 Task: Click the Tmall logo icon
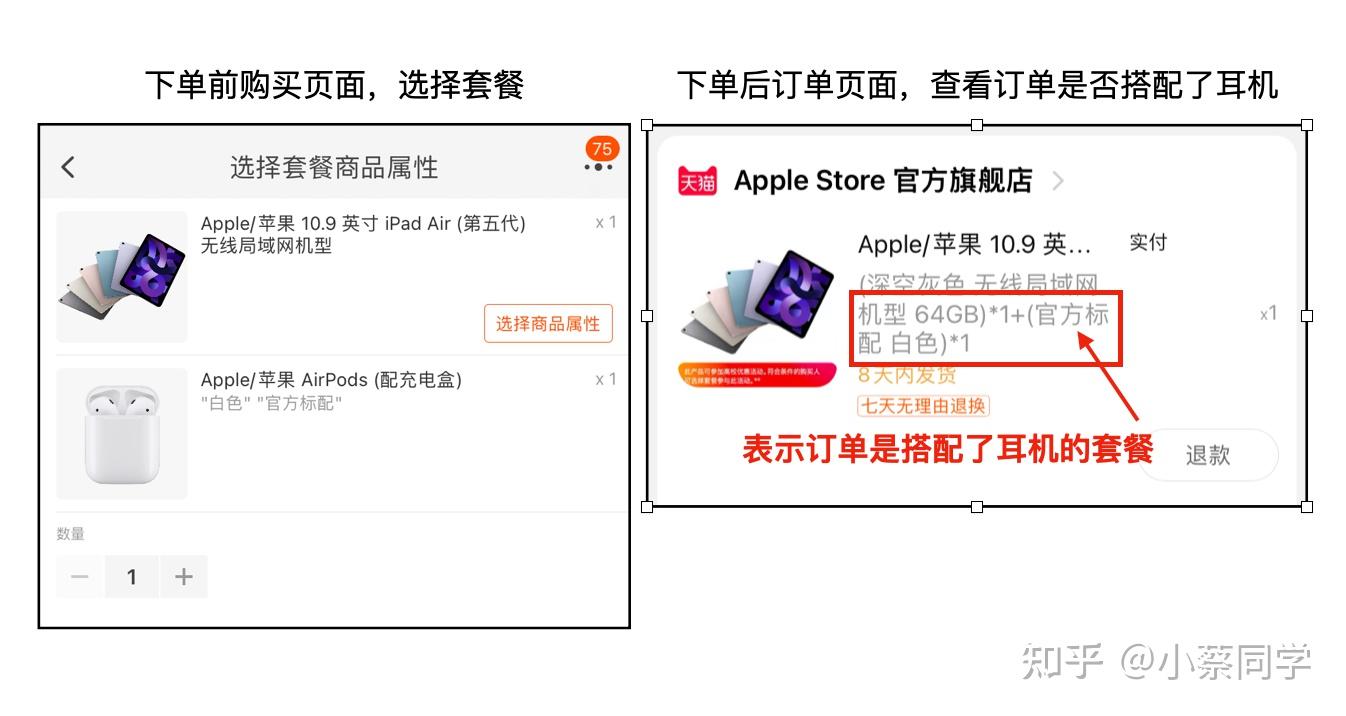697,182
